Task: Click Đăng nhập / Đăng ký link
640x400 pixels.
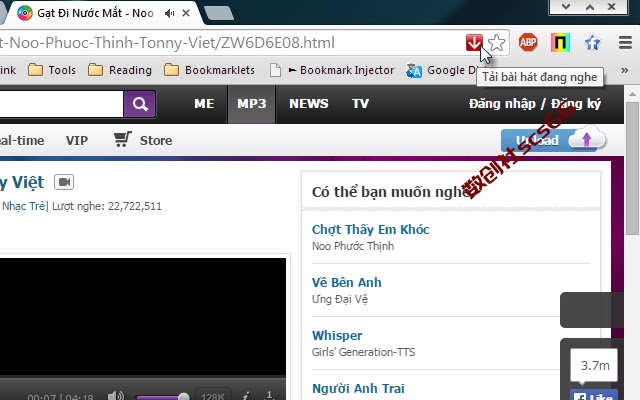Action: click(535, 104)
